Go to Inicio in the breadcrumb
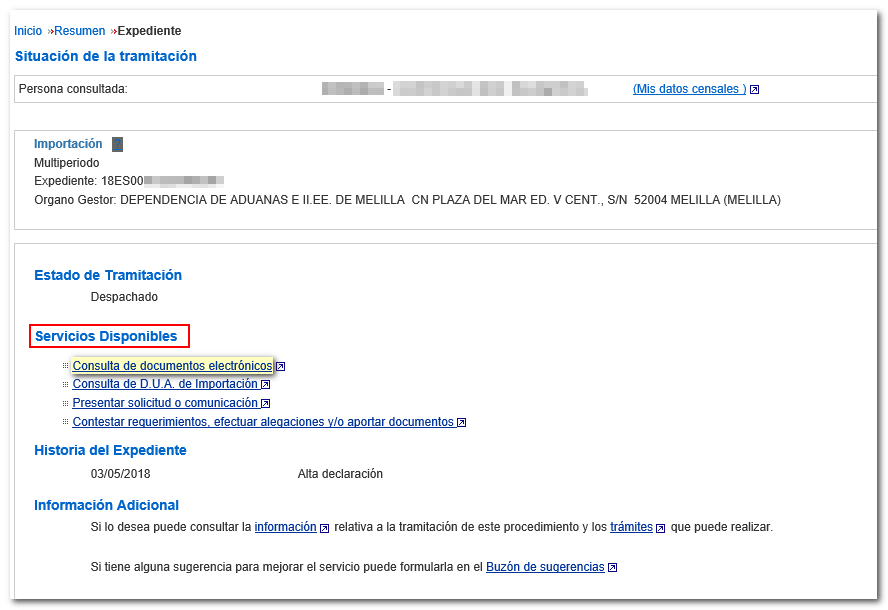The height and width of the screenshot is (610, 888). [28, 31]
